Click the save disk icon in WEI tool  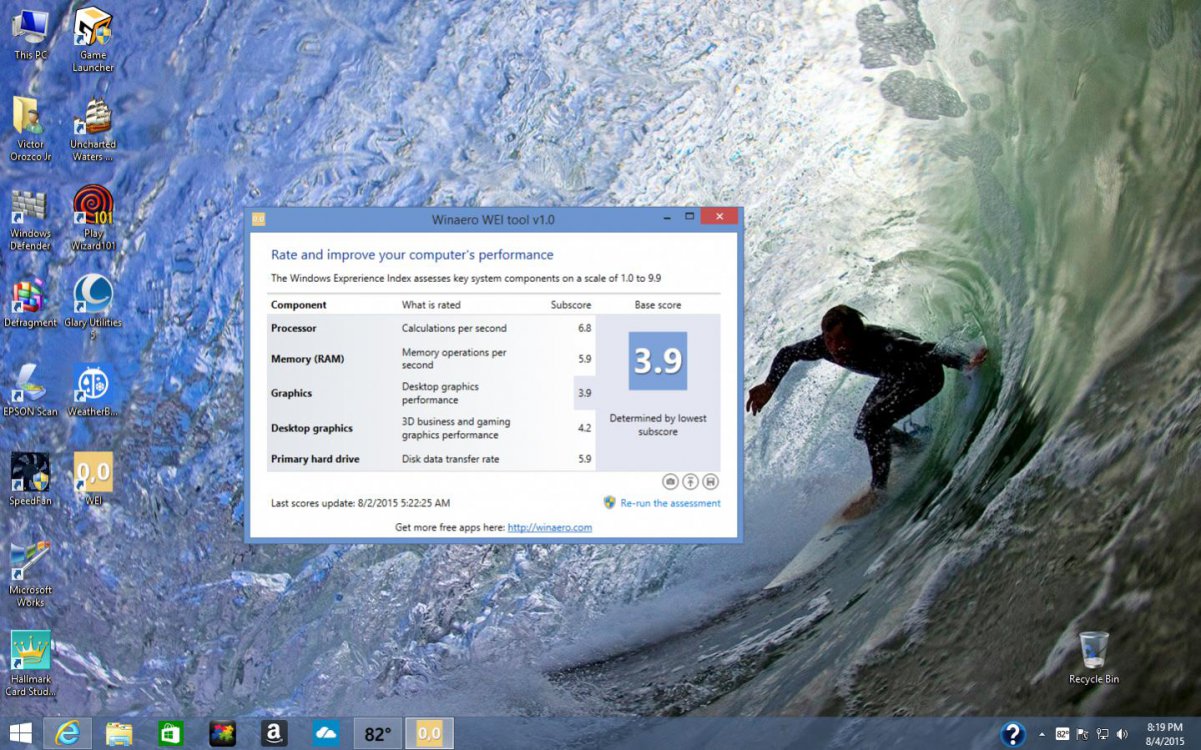710,482
